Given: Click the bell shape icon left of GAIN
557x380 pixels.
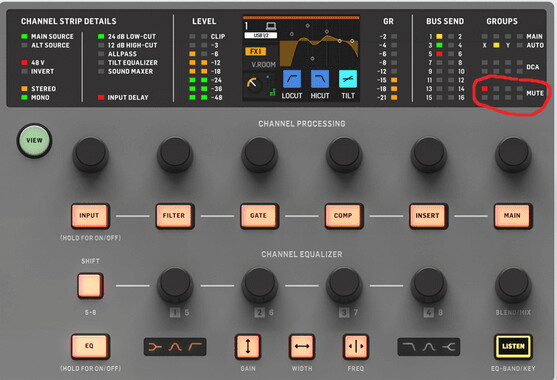Looking at the screenshot, I should tap(175, 347).
